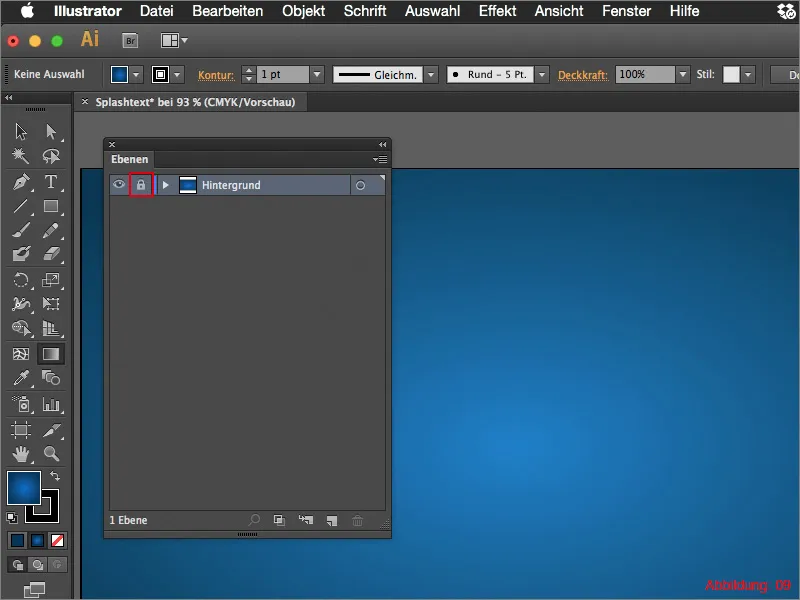
Task: Pick the Warp tool
Action: click(21, 304)
